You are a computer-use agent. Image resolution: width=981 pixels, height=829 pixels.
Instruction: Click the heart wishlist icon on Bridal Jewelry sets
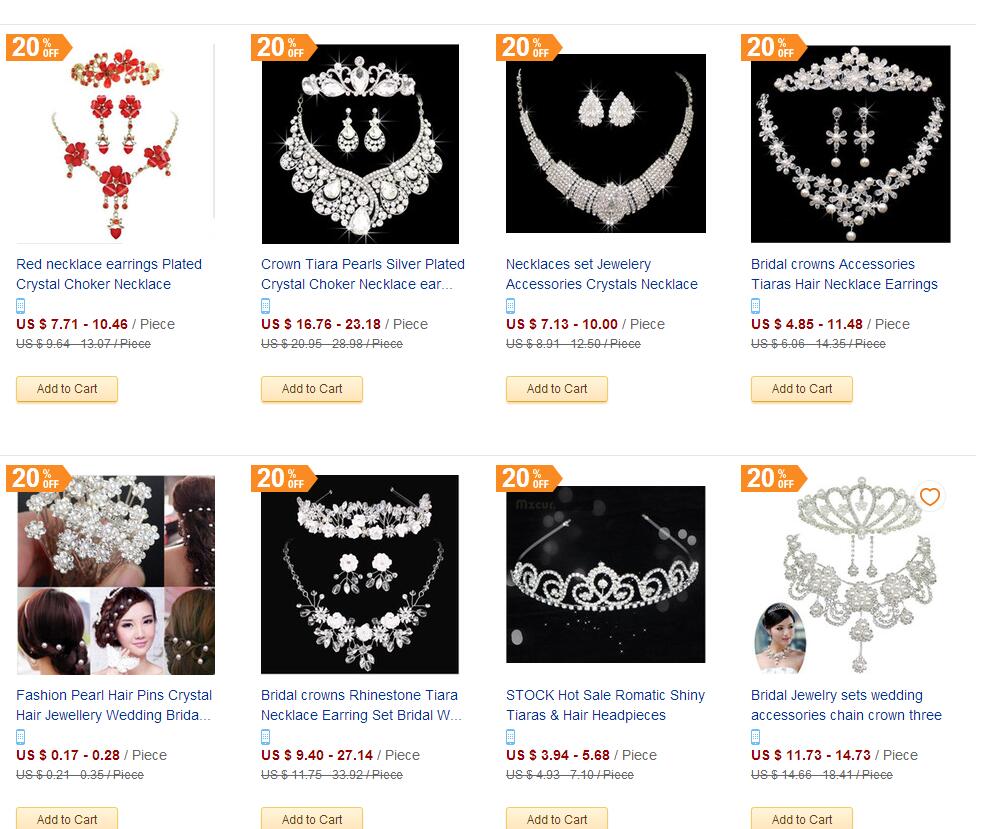click(x=930, y=497)
